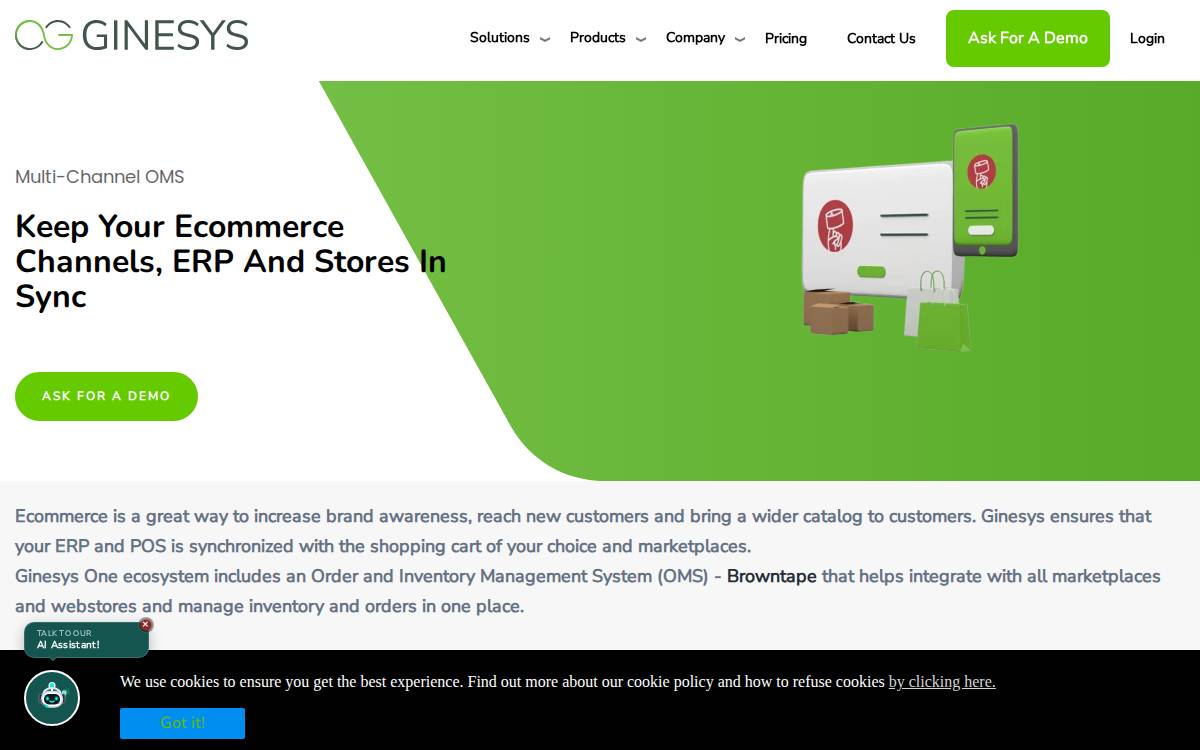Click the shopping bags illustration

point(937,311)
